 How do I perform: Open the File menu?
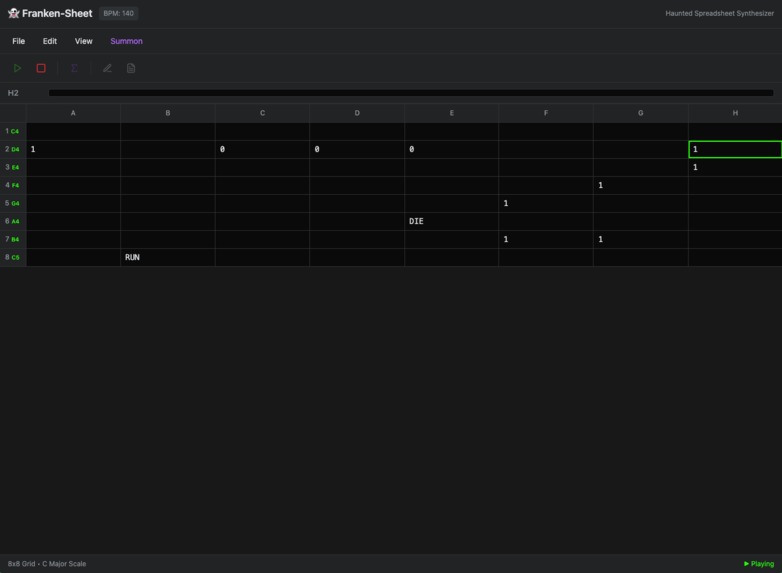18,41
